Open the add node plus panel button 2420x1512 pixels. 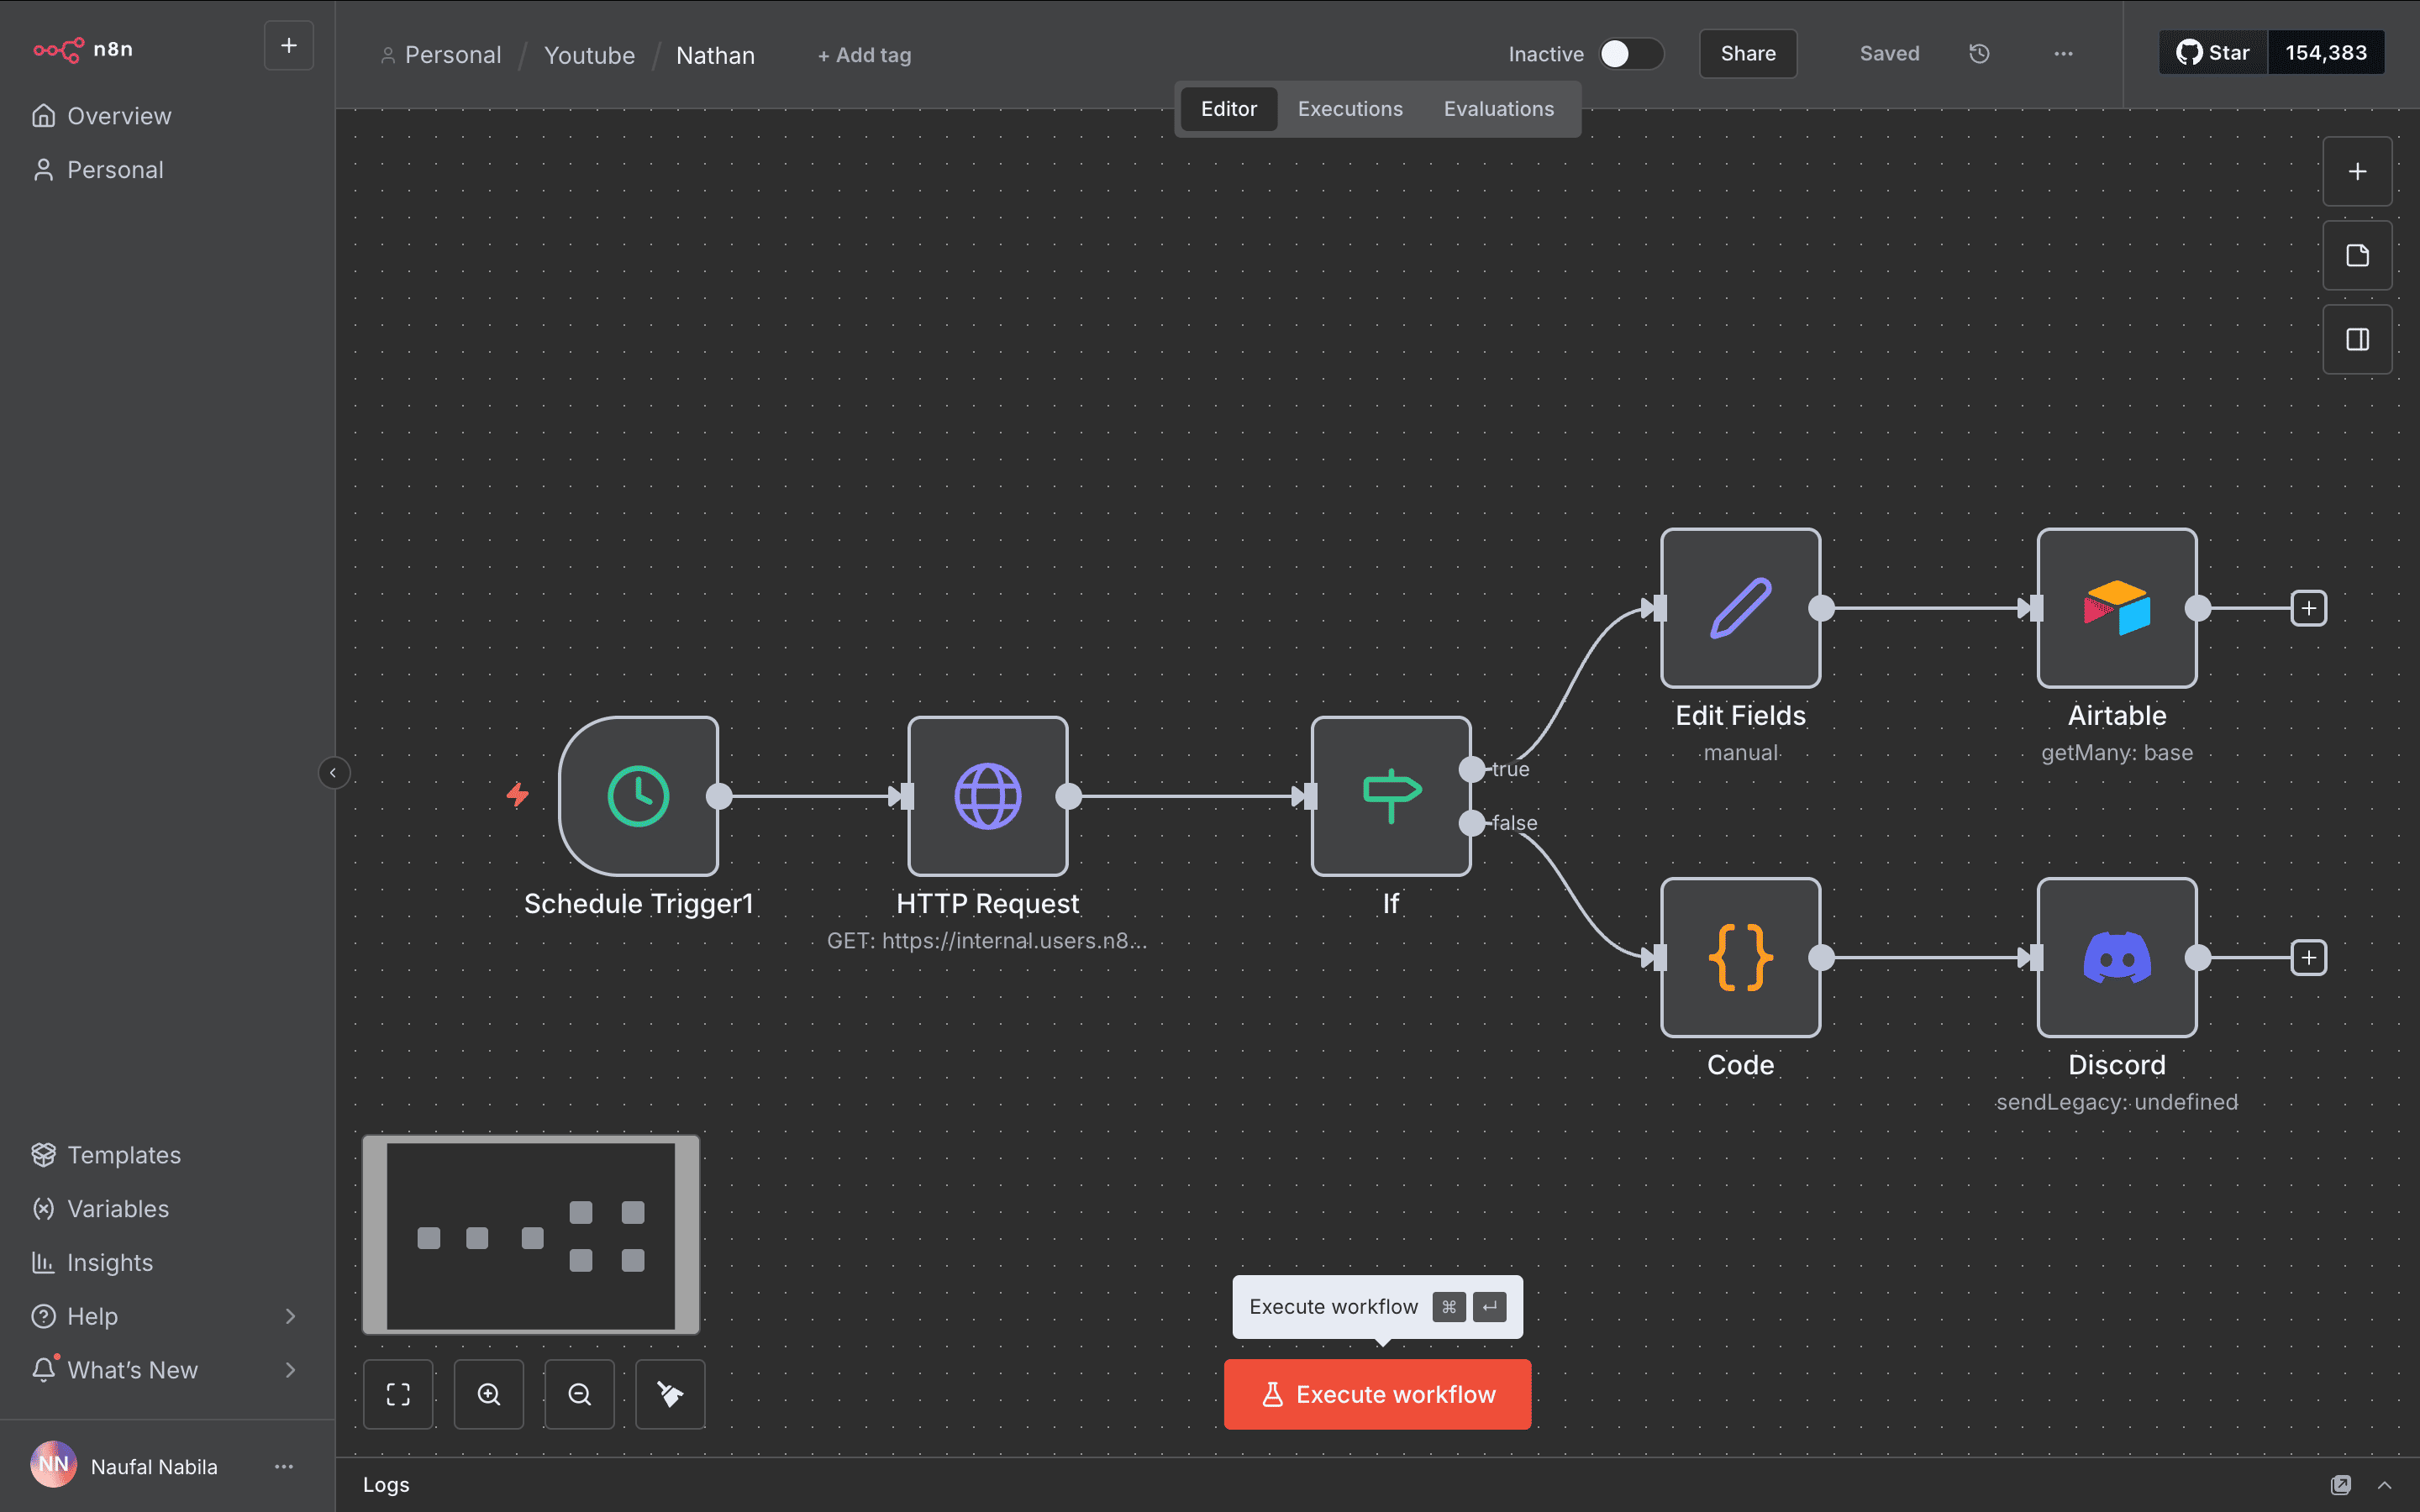pyautogui.click(x=2357, y=171)
